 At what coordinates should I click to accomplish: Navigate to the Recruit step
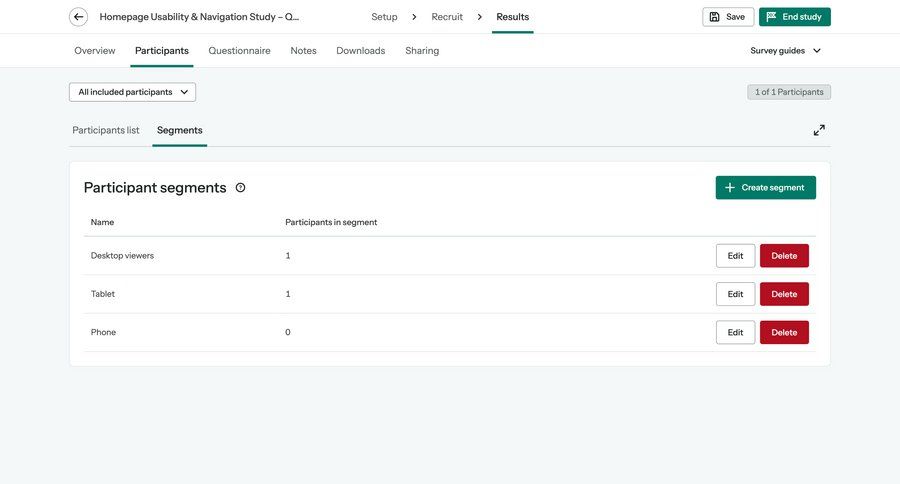point(447,17)
